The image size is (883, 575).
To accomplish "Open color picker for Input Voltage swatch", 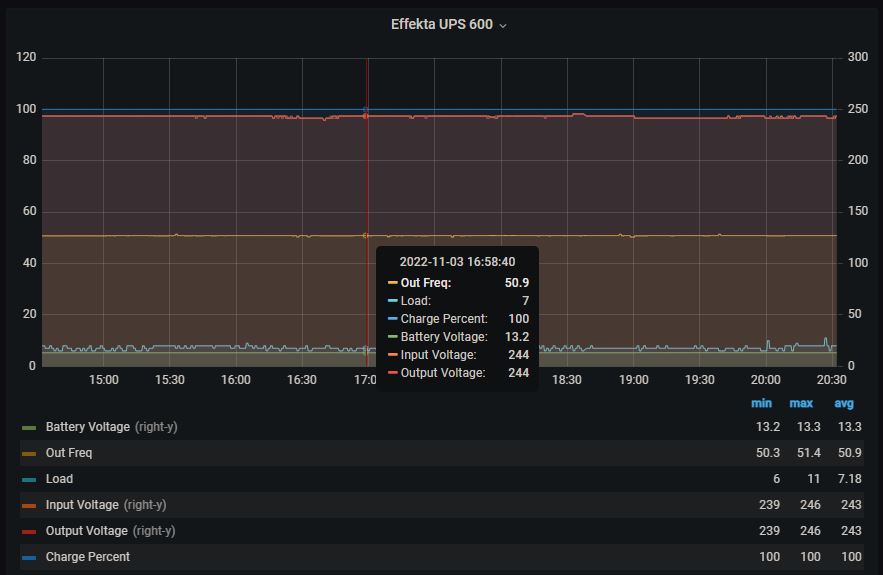I will 29,506.
